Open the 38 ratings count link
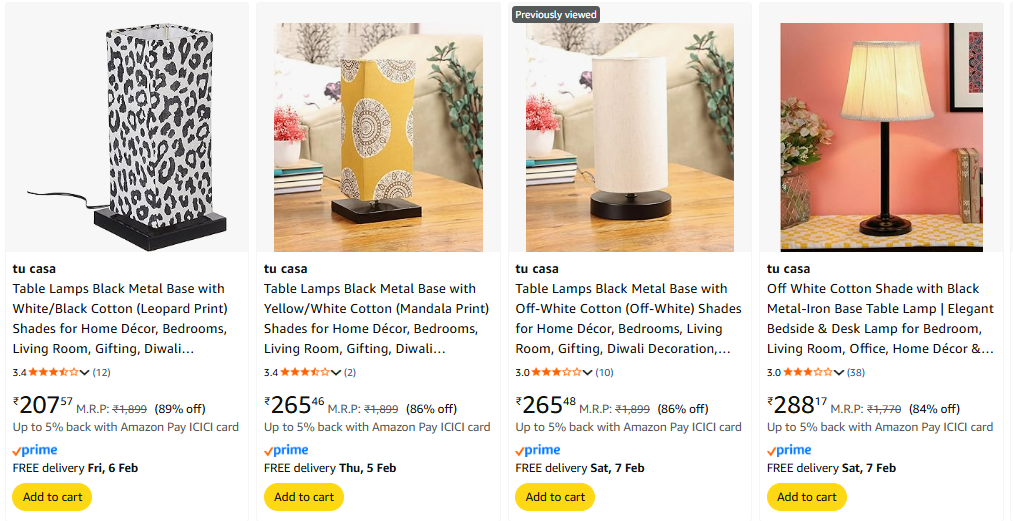The image size is (1013, 521). pos(856,373)
